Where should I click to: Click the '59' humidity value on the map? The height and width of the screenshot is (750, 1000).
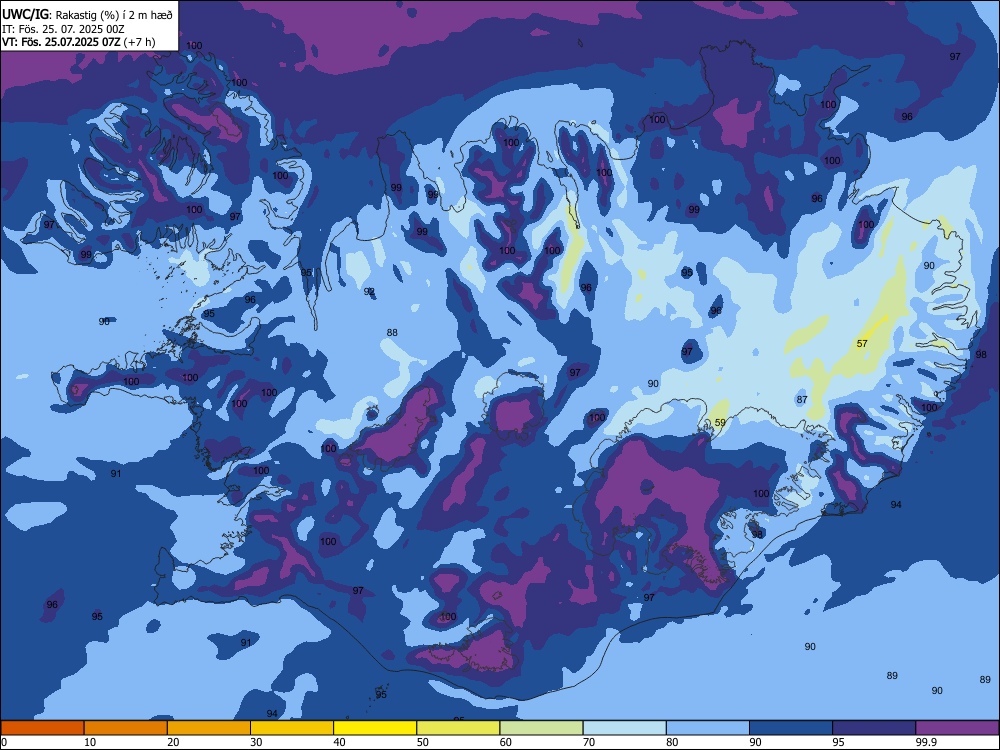[720, 423]
